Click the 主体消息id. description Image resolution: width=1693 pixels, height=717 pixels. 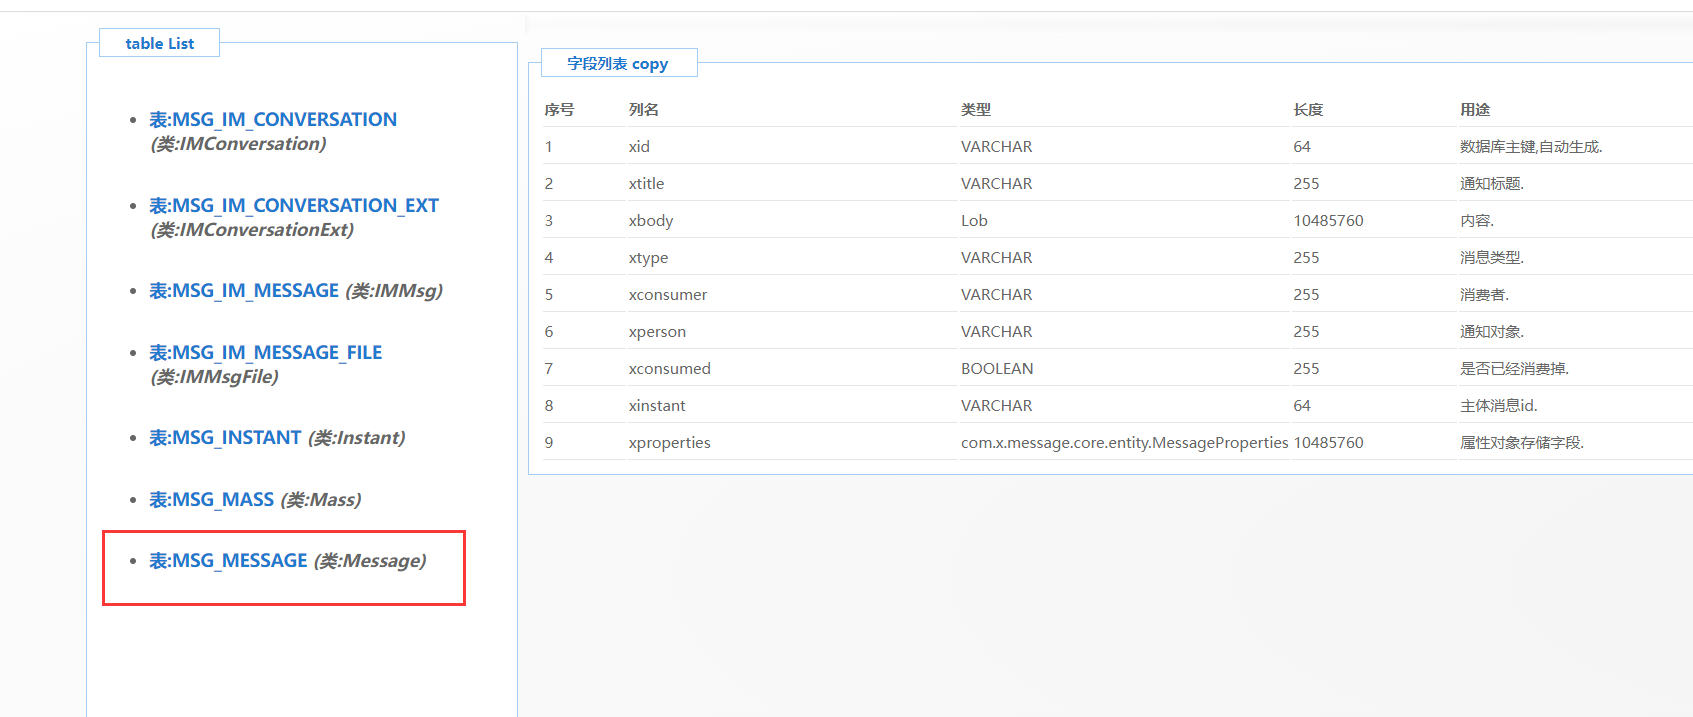(x=1499, y=406)
